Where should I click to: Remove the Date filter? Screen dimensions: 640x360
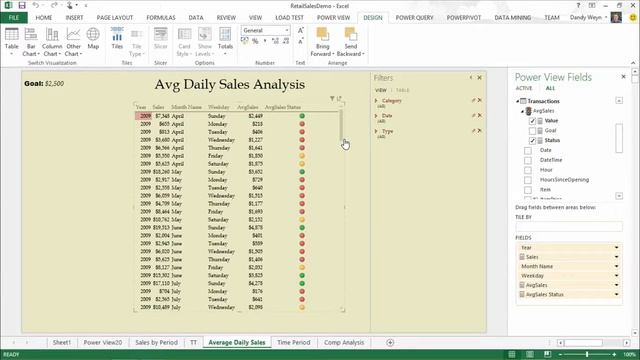click(480, 116)
